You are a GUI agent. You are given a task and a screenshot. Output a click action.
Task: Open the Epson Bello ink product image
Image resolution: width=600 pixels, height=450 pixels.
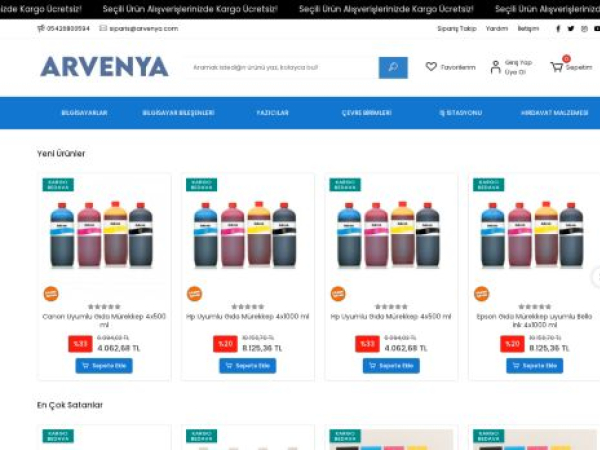pos(532,234)
